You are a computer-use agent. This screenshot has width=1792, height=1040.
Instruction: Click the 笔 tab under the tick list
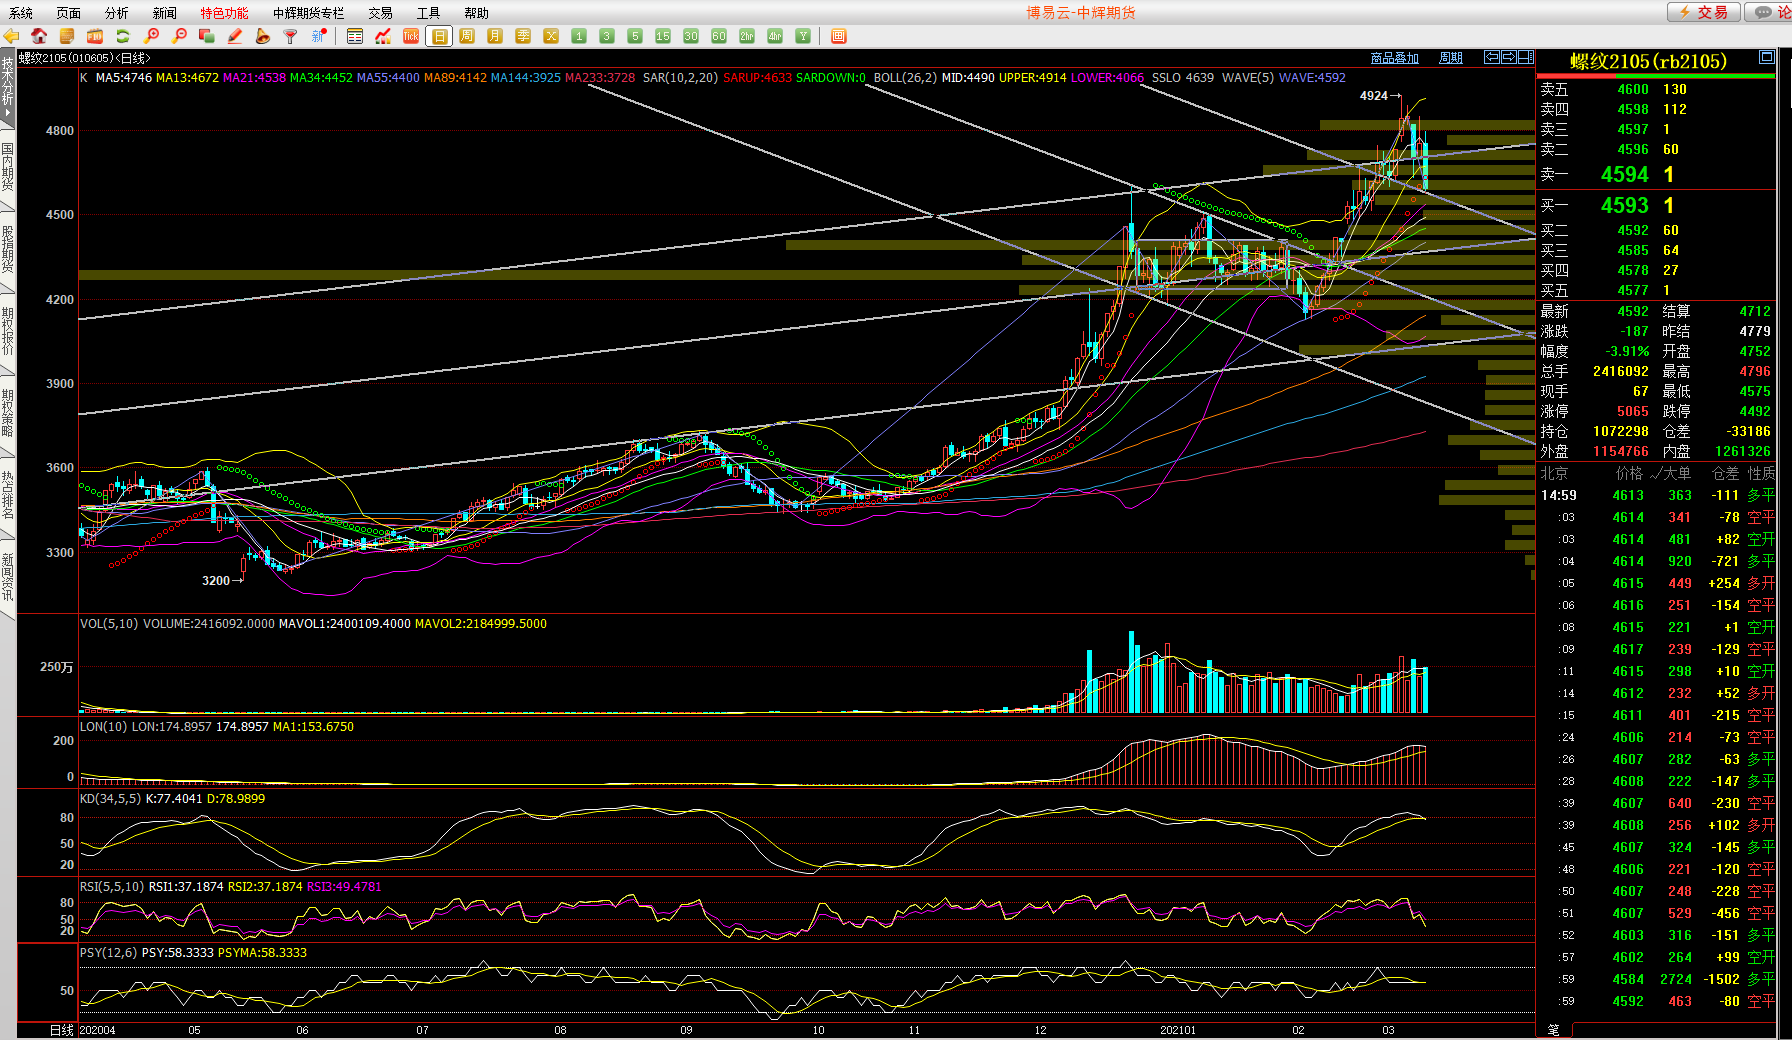click(x=1554, y=1030)
